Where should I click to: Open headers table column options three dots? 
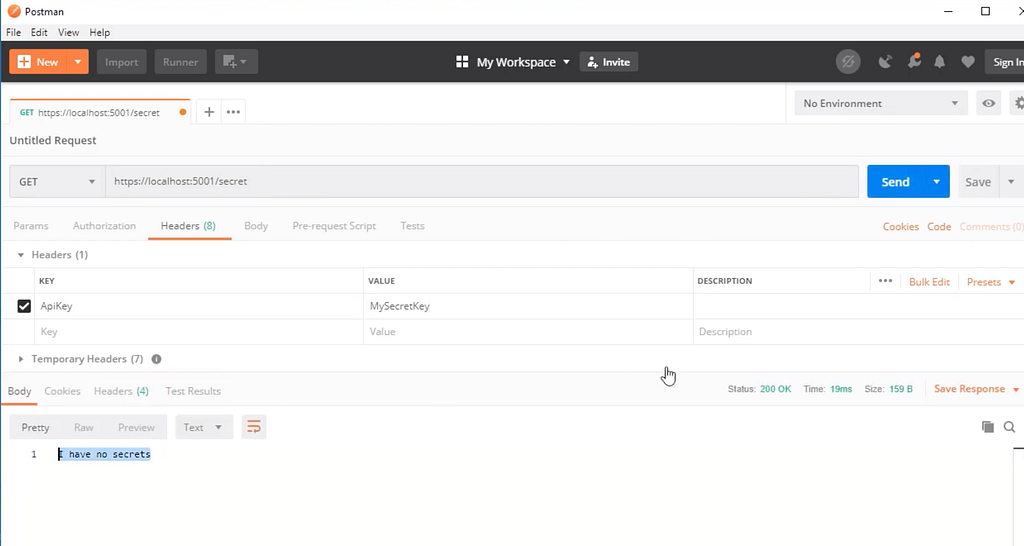point(885,281)
